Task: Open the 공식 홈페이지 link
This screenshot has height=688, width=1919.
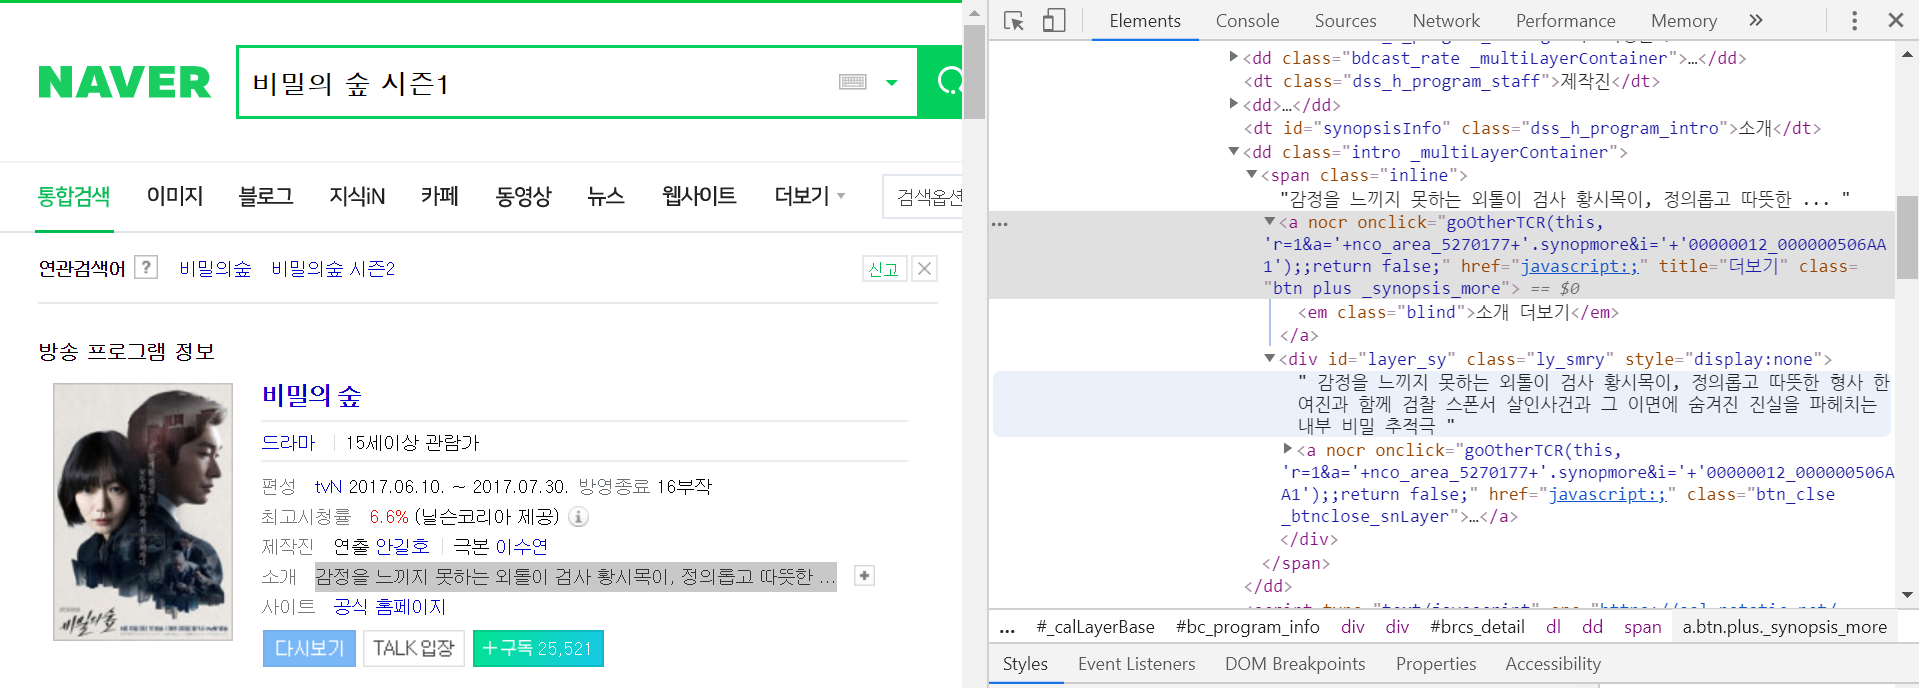Action: click(x=389, y=607)
